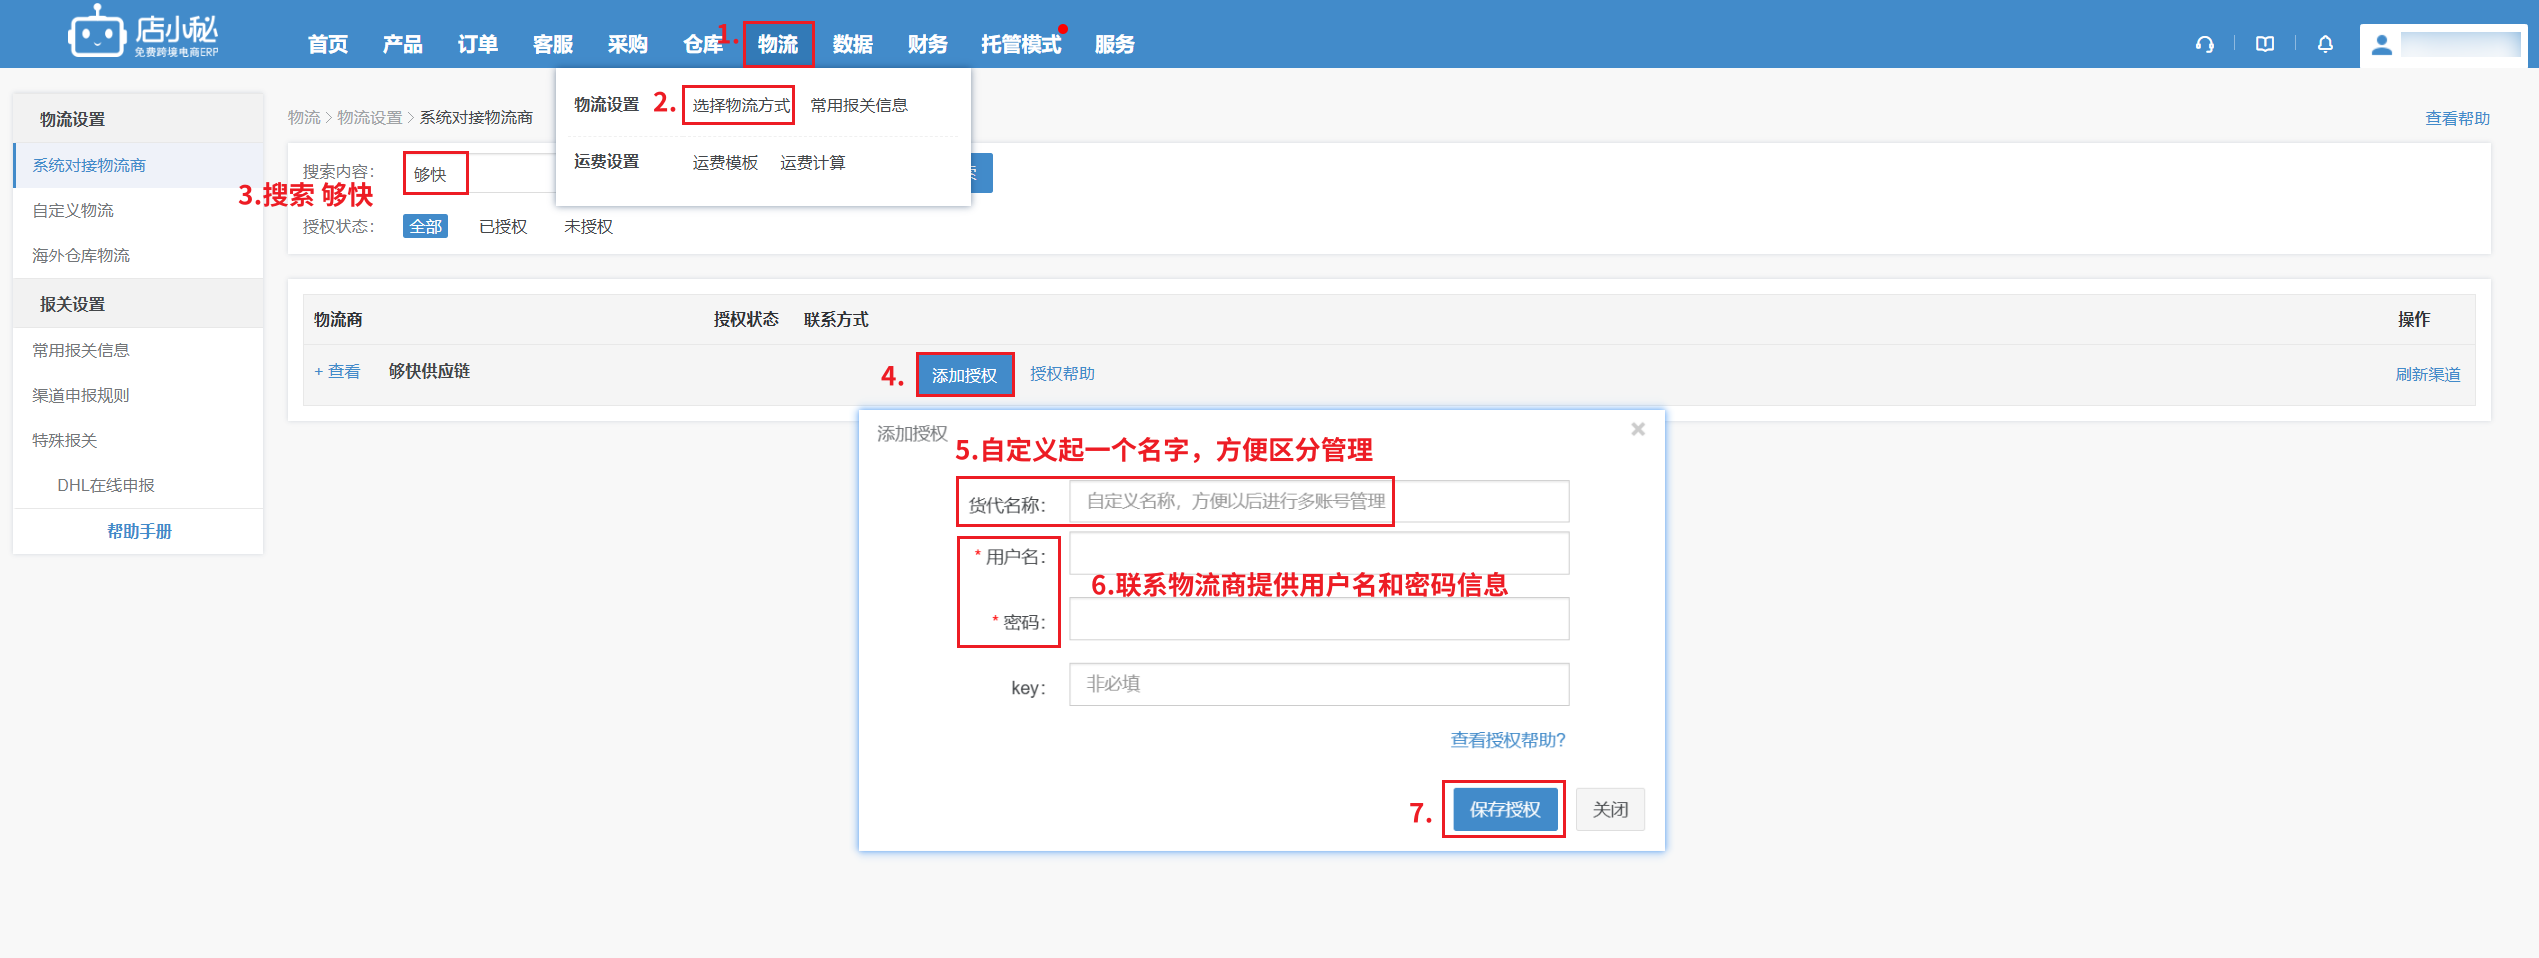
Task: Open the 查看授权帮助? link
Action: [1507, 740]
